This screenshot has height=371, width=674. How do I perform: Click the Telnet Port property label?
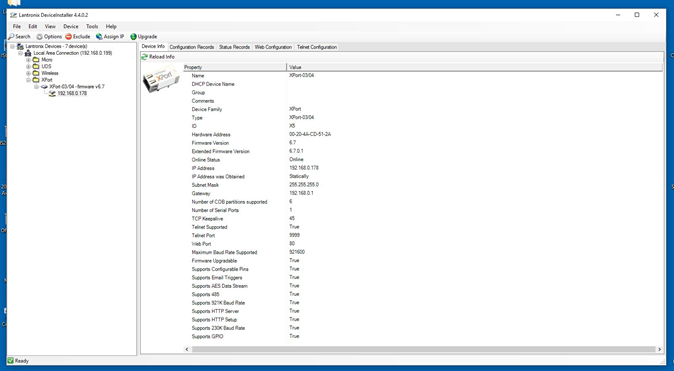203,236
